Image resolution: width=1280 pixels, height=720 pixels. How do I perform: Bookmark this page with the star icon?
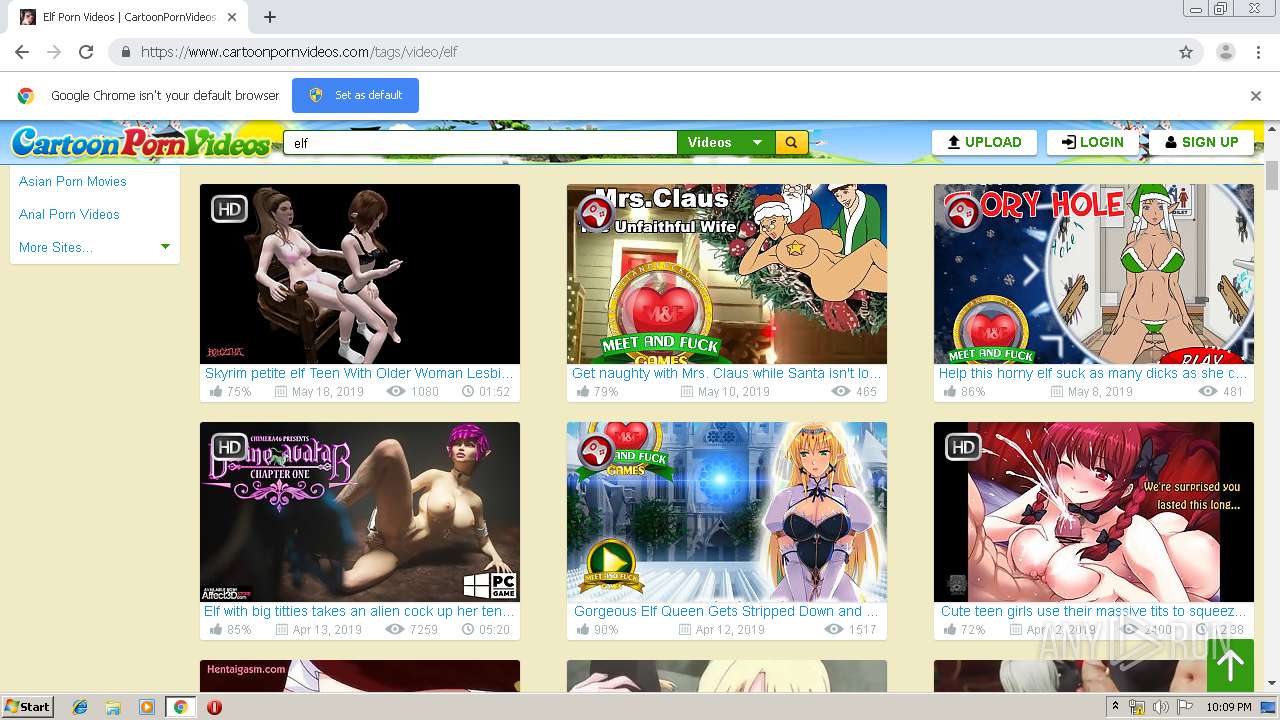pyautogui.click(x=1186, y=52)
